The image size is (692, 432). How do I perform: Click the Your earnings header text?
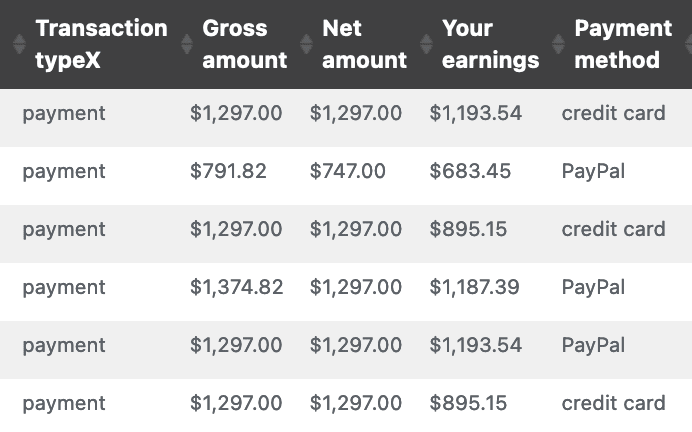pyautogui.click(x=490, y=44)
